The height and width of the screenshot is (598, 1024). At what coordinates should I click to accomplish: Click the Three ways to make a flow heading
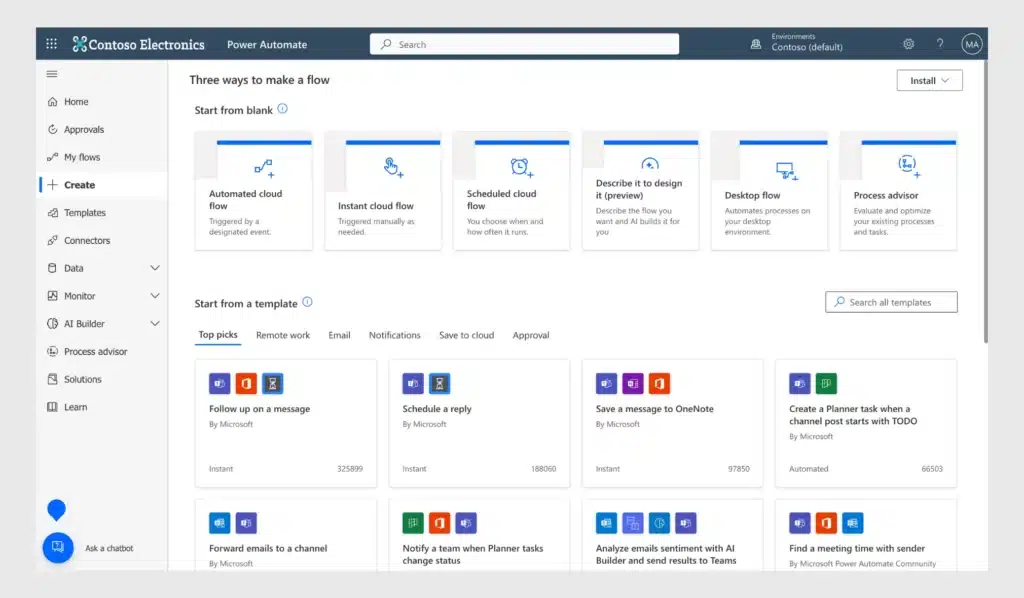point(259,80)
